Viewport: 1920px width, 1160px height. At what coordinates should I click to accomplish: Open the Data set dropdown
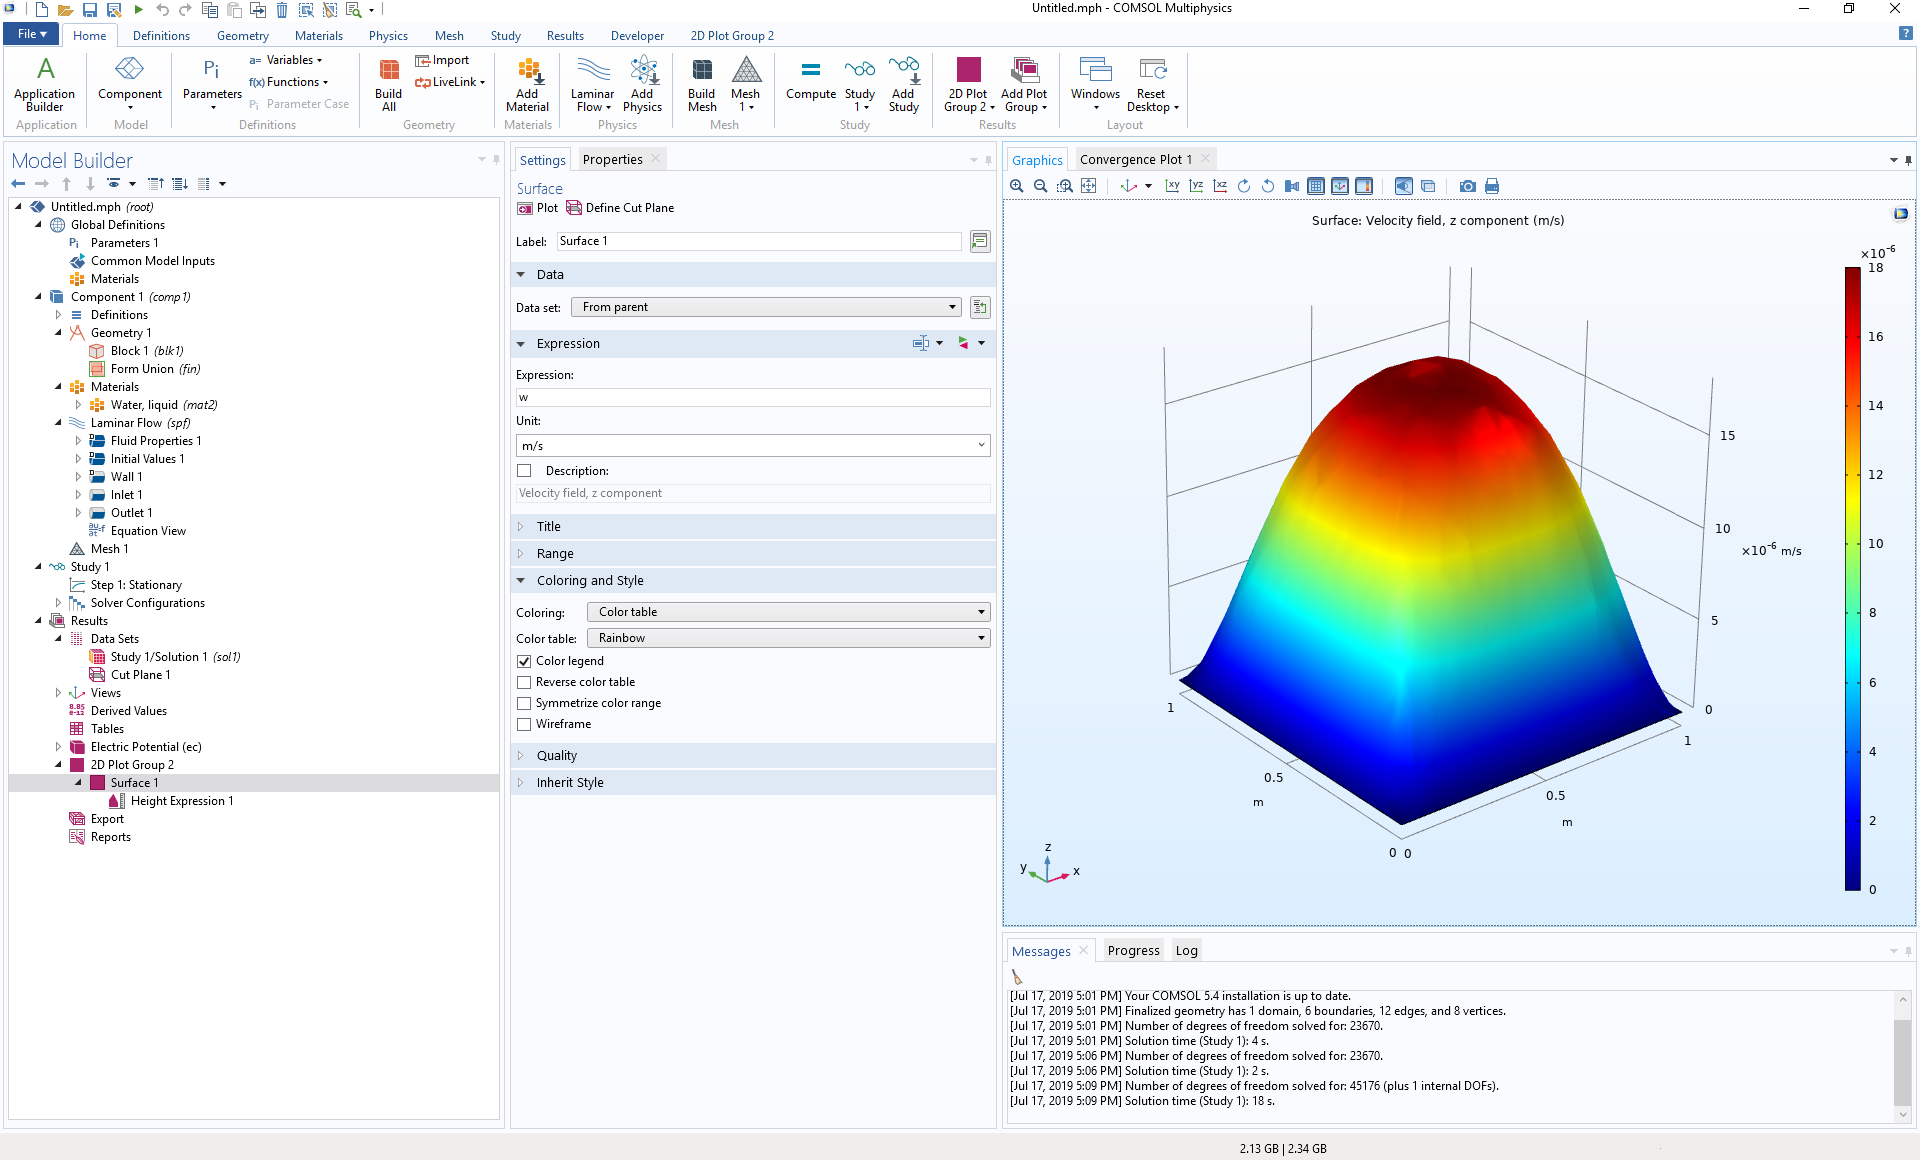point(766,307)
